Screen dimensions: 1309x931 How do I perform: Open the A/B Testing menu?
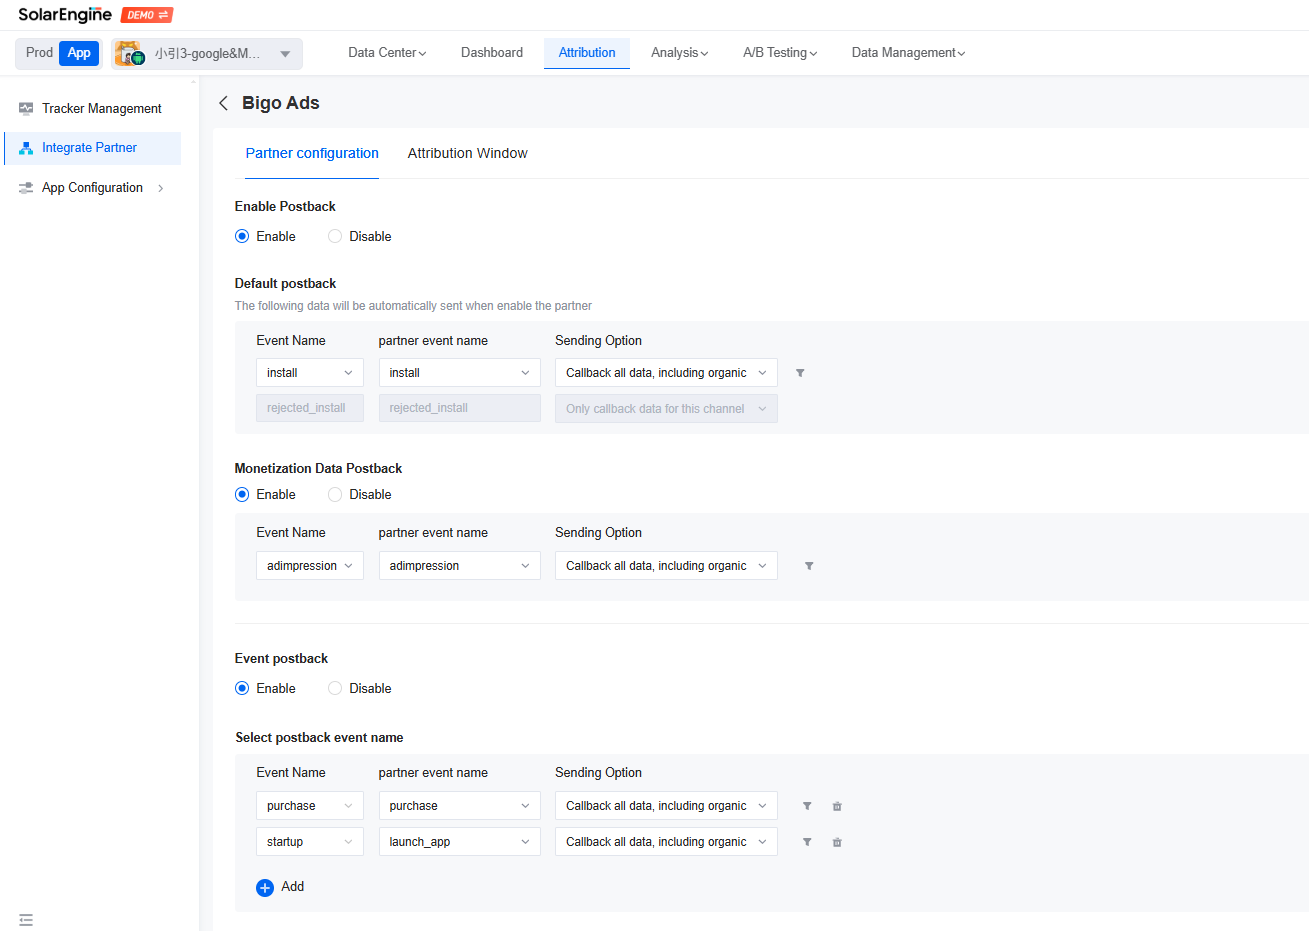point(780,52)
